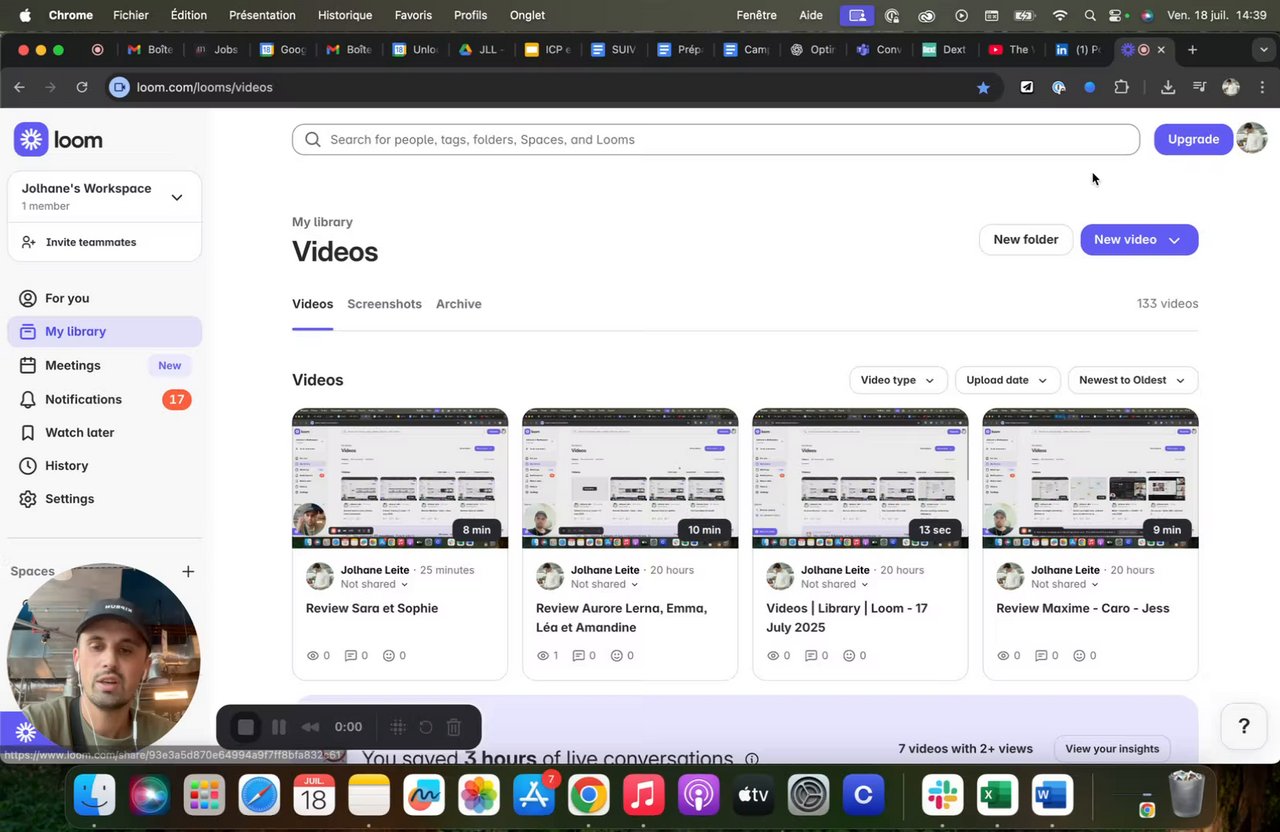Viewport: 1280px width, 832px height.
Task: Go to My library in sidebar
Action: tap(104, 331)
